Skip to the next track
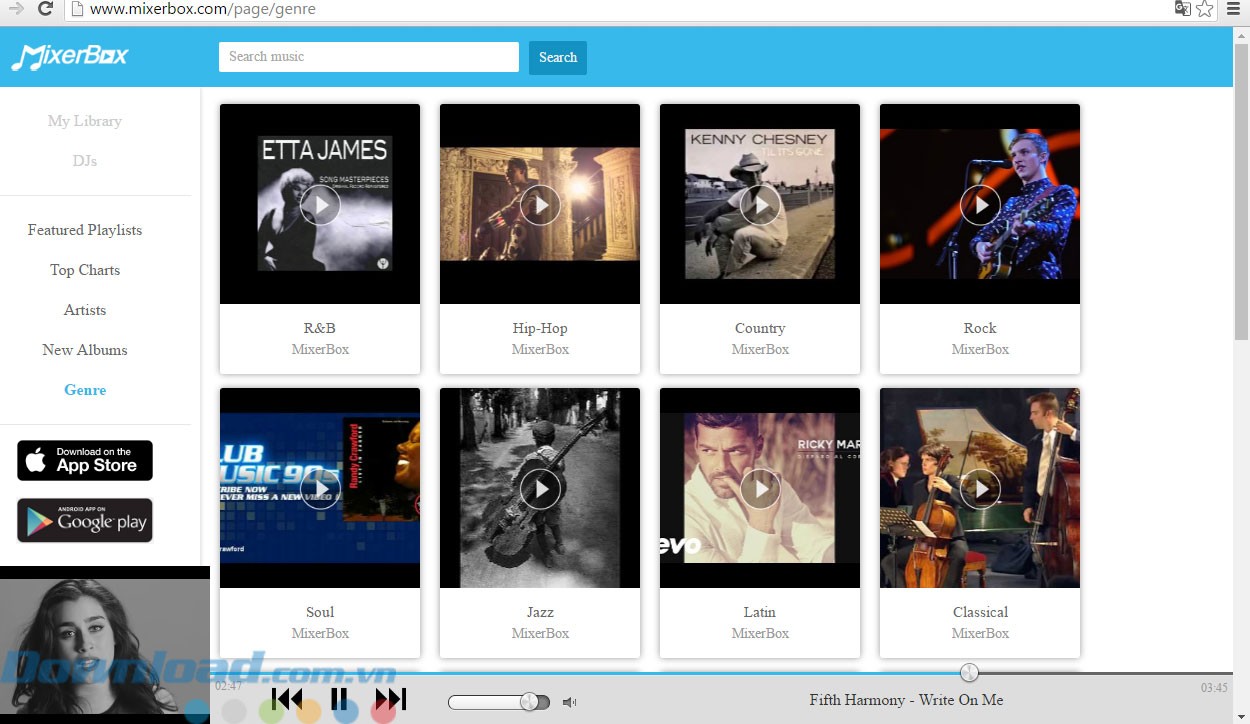This screenshot has width=1250, height=724. tap(390, 699)
